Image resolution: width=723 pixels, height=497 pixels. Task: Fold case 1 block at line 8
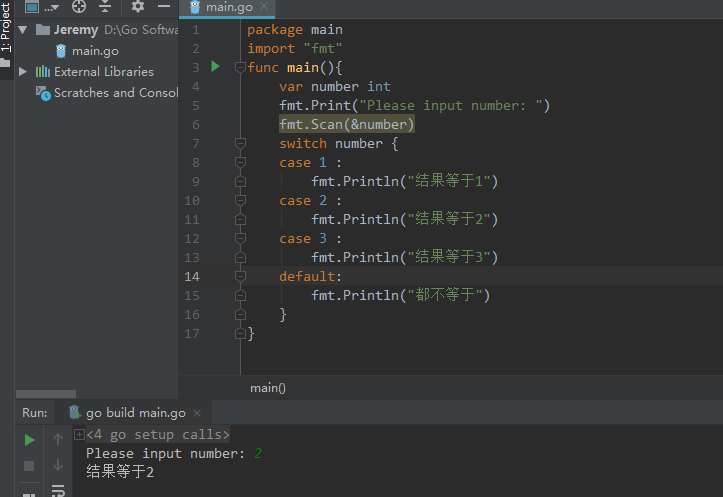240,162
